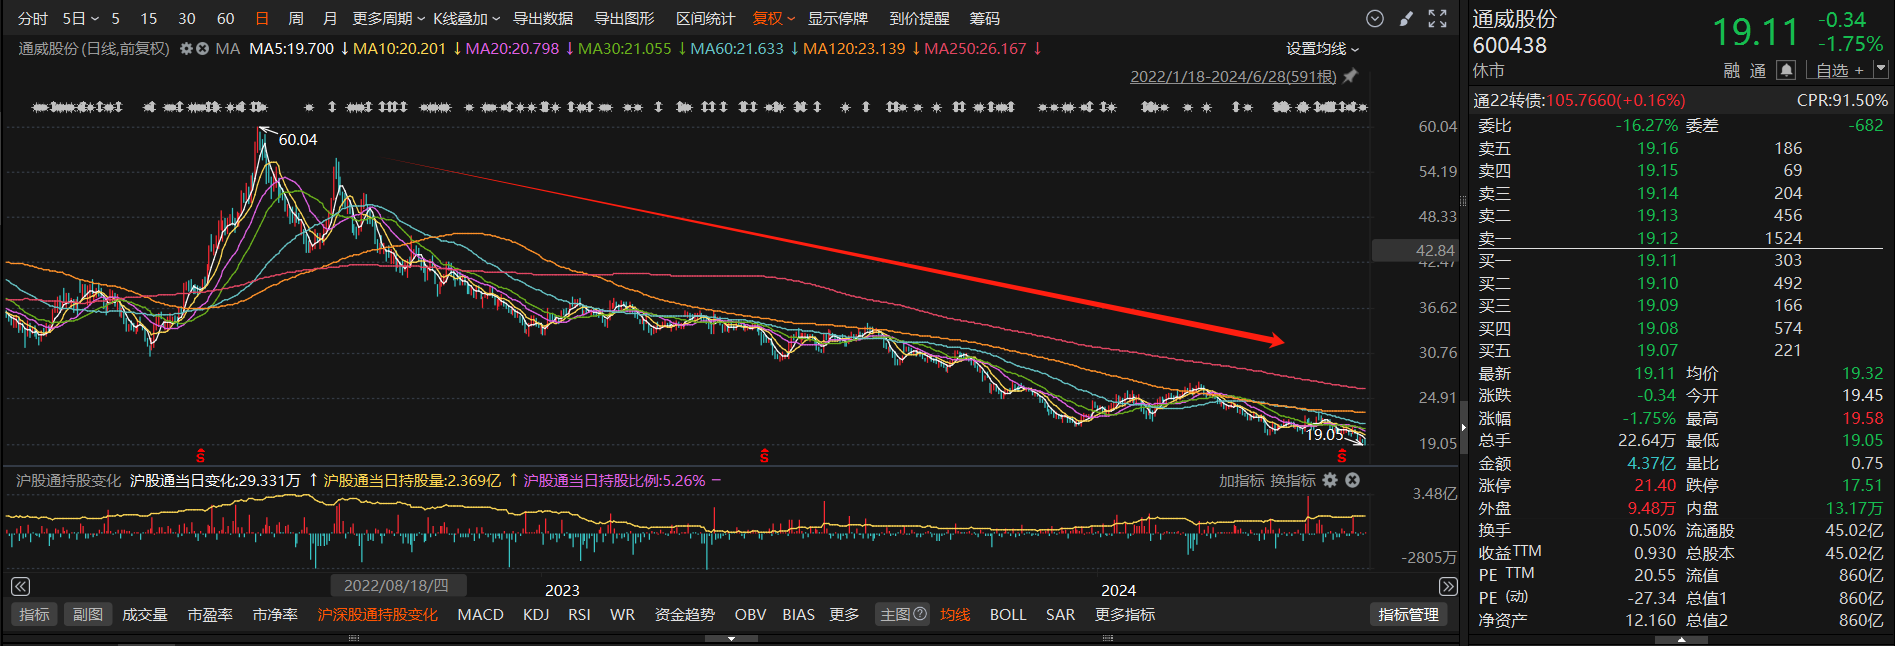Click the 导出数据 export data button
The width and height of the screenshot is (1895, 646).
tap(543, 19)
